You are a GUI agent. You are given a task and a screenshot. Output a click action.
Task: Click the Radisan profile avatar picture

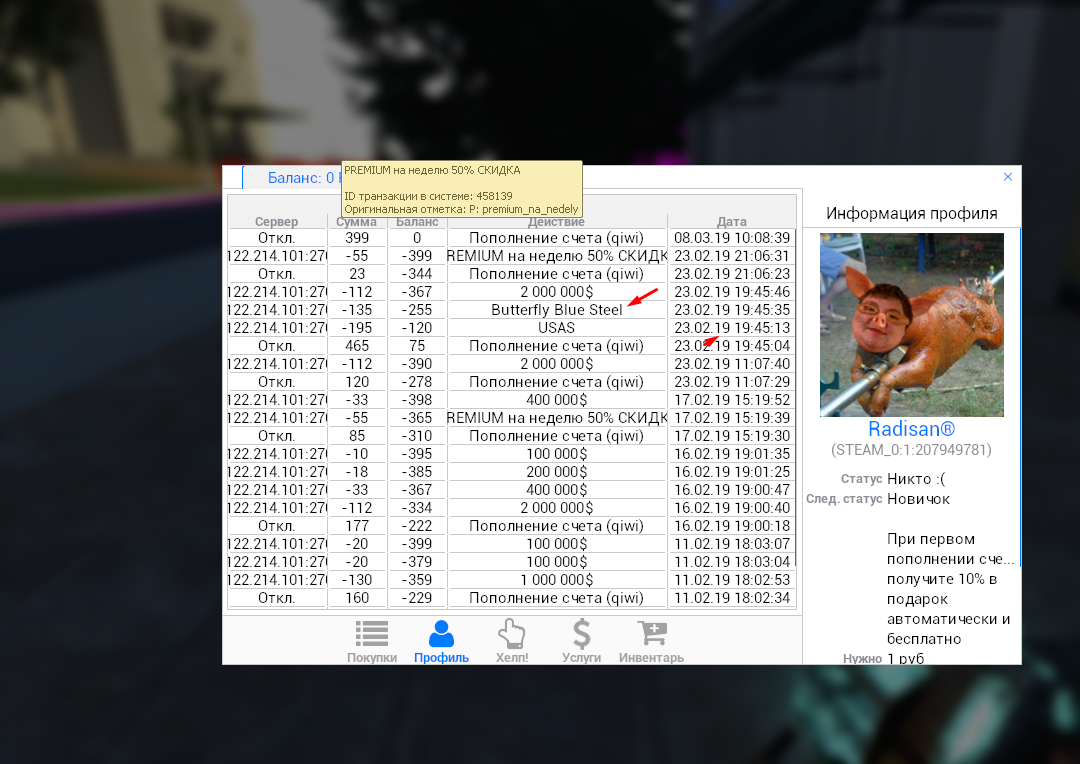click(x=911, y=324)
